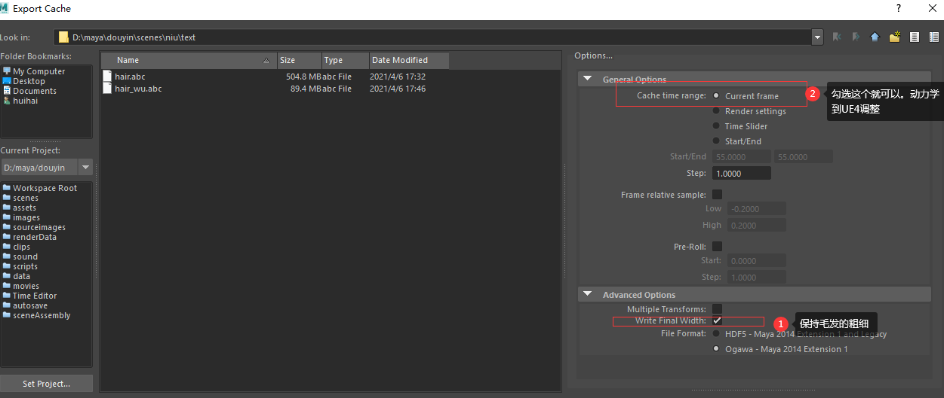Viewport: 944px width, 398px height.
Task: Sort files by Size column
Action: [x=299, y=60]
